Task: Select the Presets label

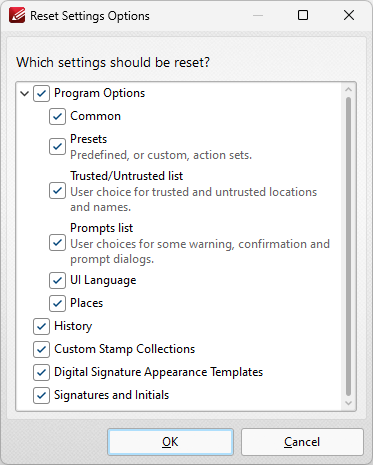Action: tap(89, 139)
